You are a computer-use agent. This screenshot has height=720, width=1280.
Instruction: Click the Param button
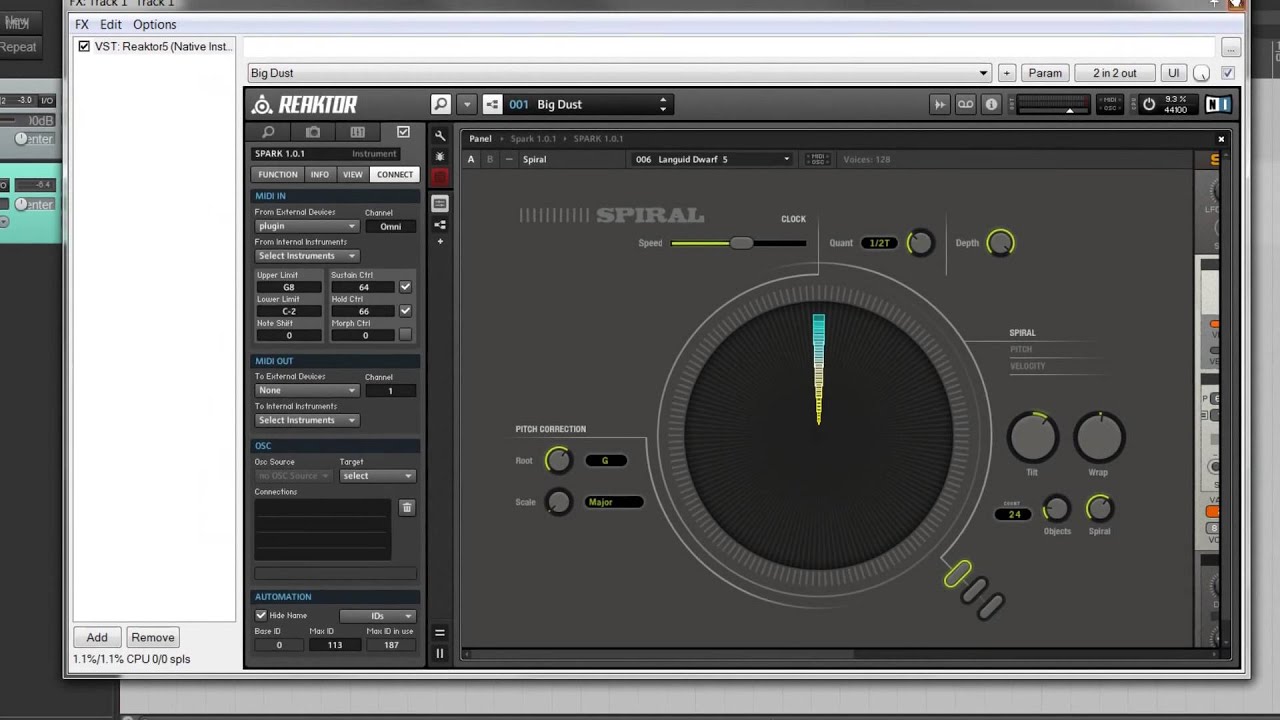click(x=1045, y=73)
